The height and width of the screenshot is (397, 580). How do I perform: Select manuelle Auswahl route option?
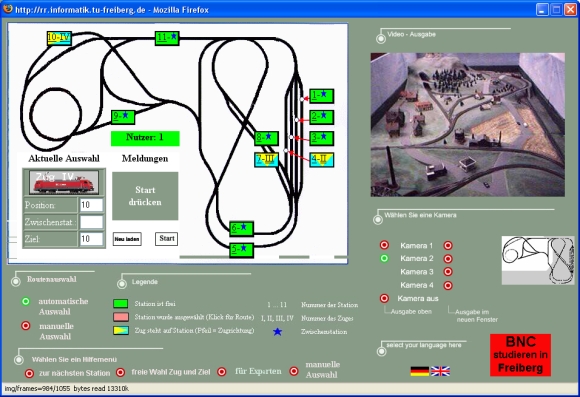pos(26,326)
